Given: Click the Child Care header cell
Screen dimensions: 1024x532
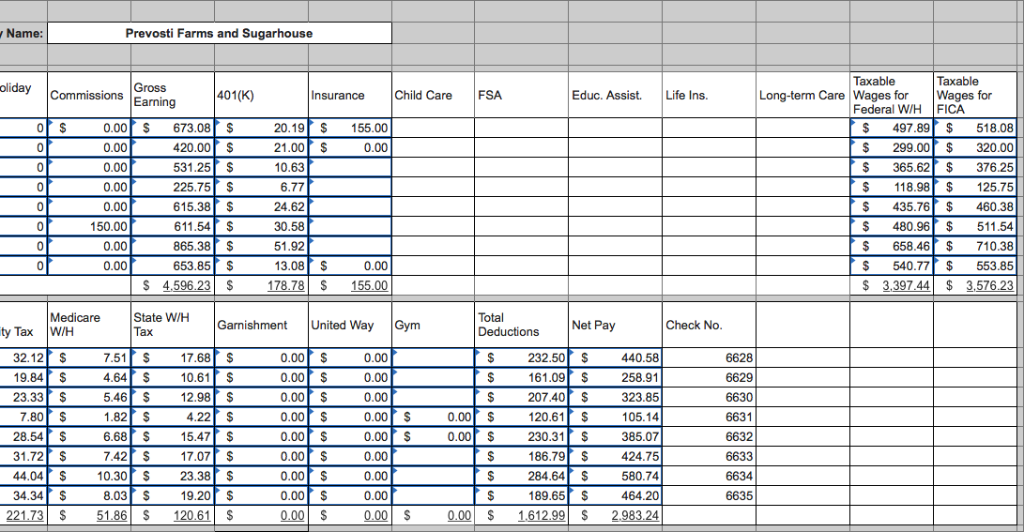Looking at the screenshot, I should [433, 95].
